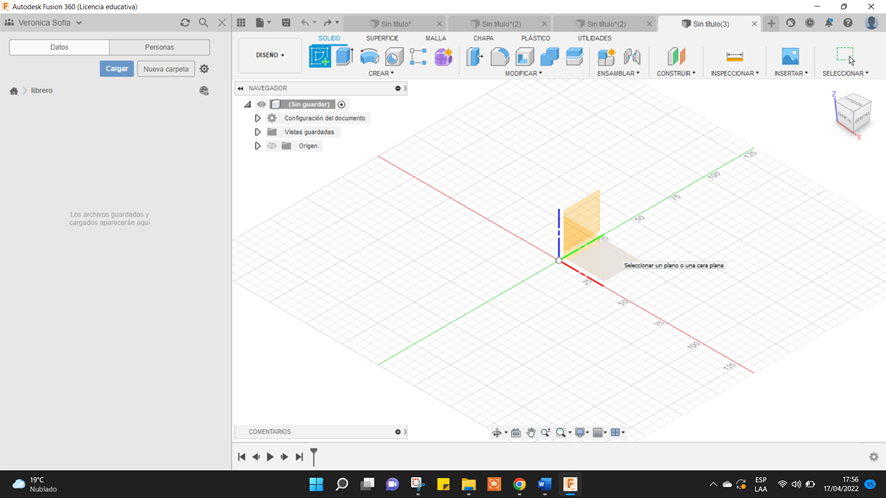
Task: Activate the Sin guardar component radio button
Action: 341,104
